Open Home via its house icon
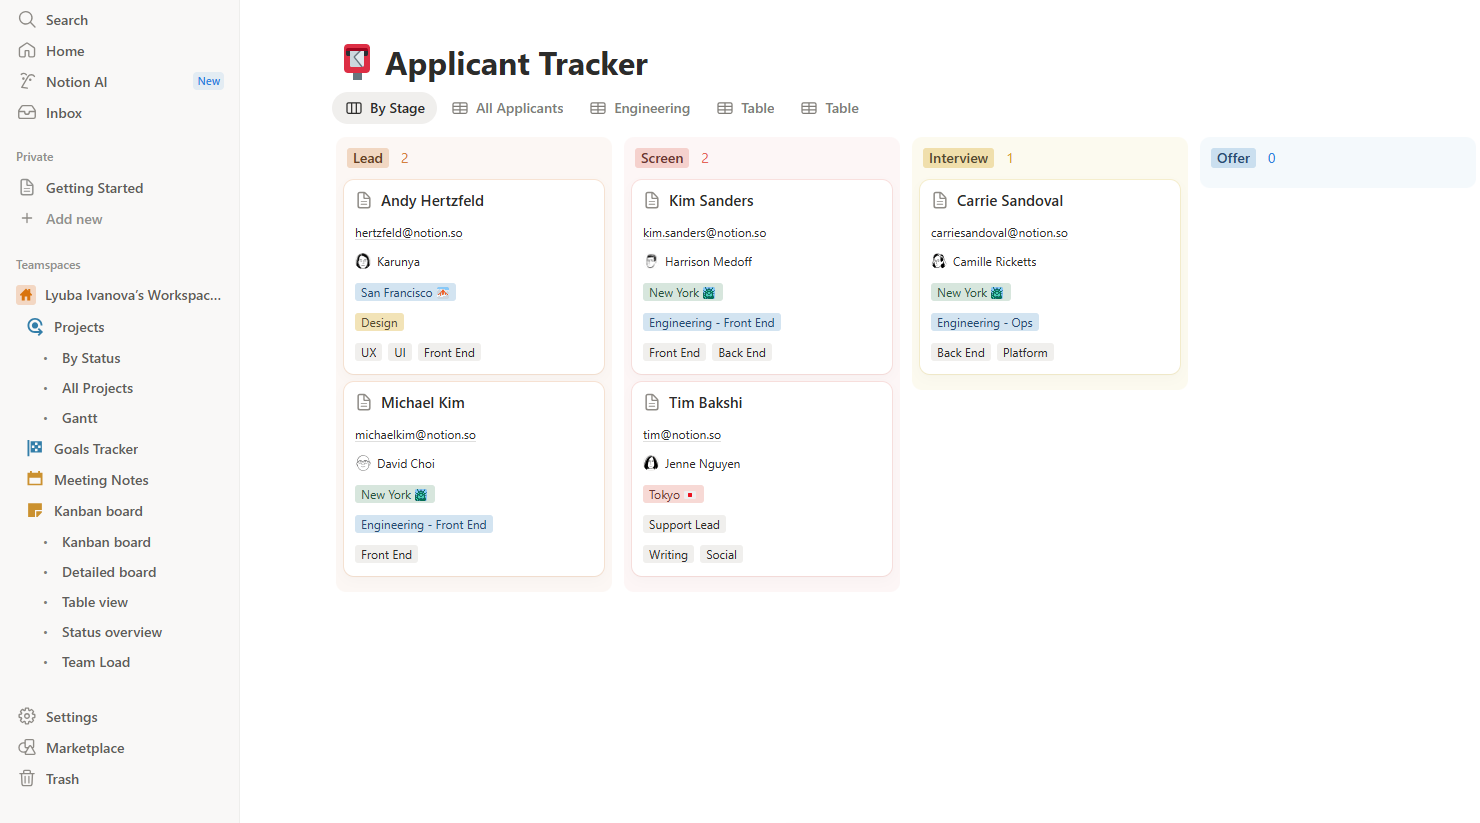The width and height of the screenshot is (1480, 823). pos(27,51)
